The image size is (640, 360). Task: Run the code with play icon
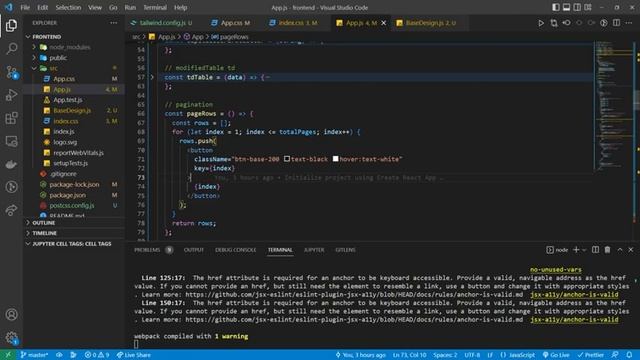click(x=541, y=23)
